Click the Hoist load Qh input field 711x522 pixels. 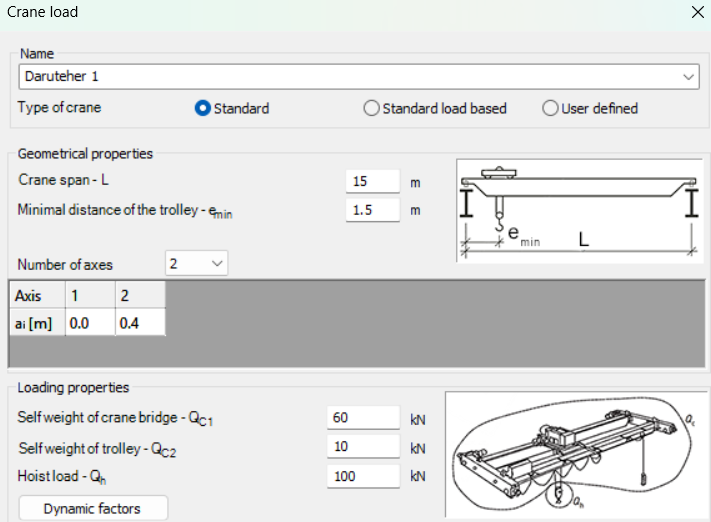[363, 476]
